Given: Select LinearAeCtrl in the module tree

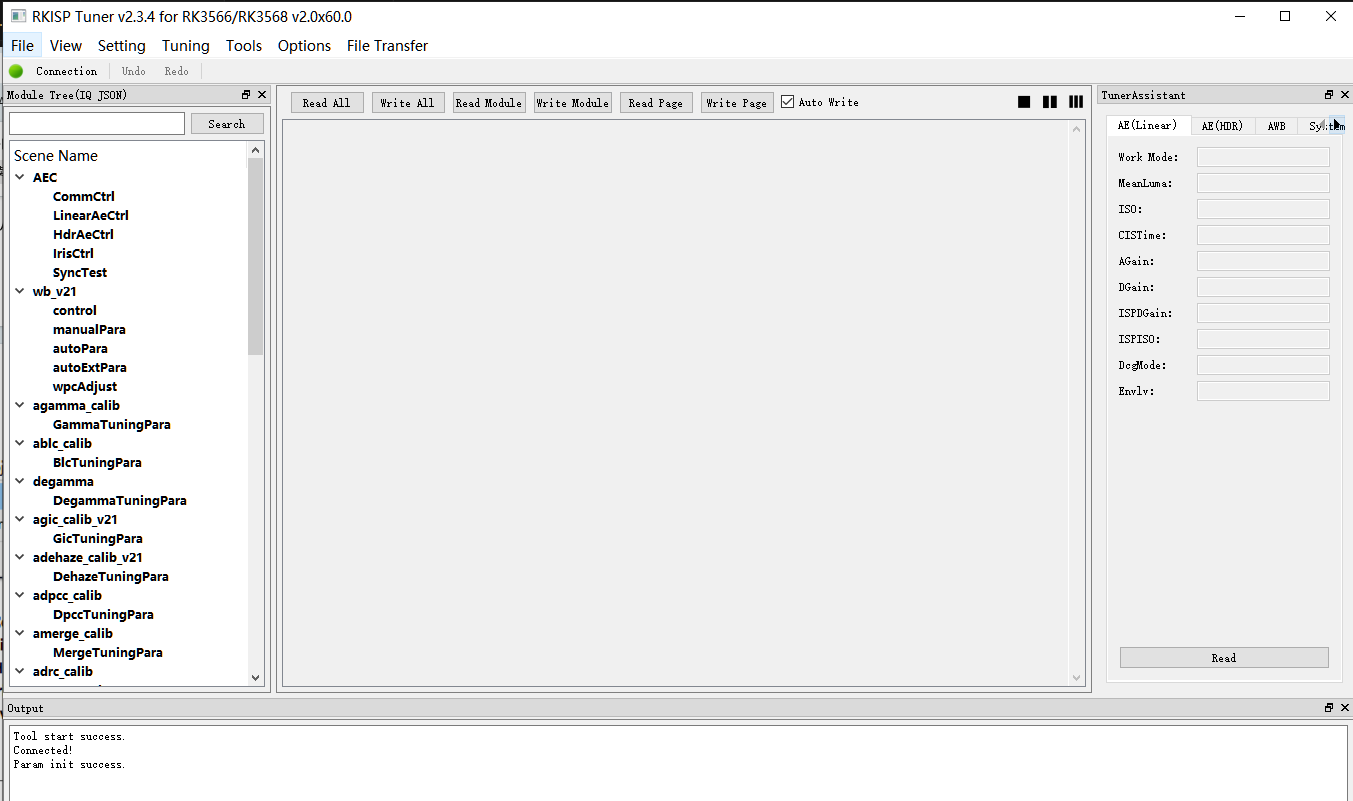Looking at the screenshot, I should click(x=91, y=216).
